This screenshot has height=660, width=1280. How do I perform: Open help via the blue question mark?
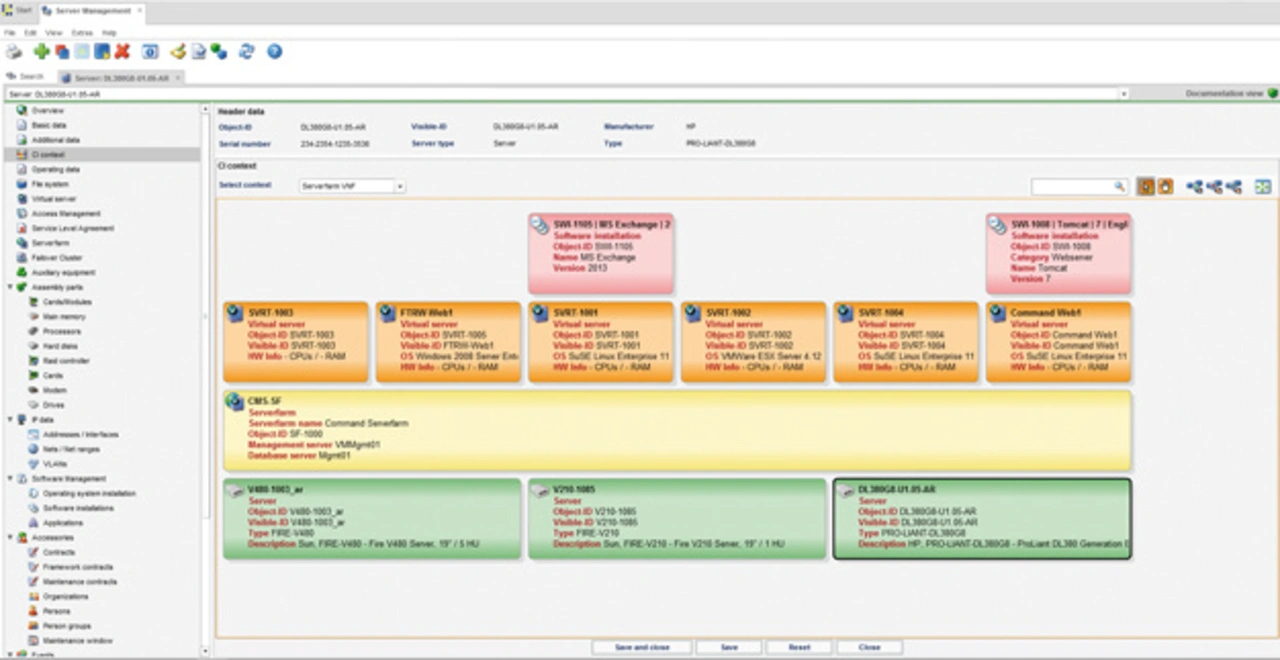click(274, 52)
